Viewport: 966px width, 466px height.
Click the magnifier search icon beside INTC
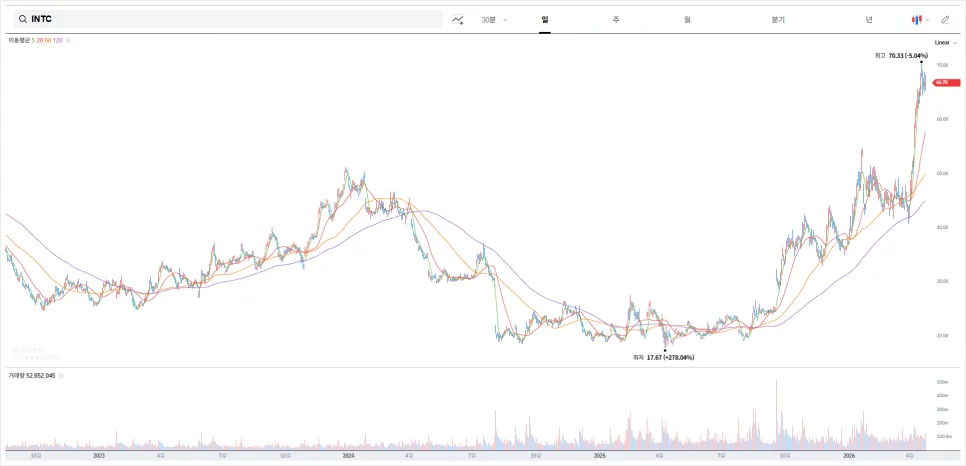click(22, 19)
